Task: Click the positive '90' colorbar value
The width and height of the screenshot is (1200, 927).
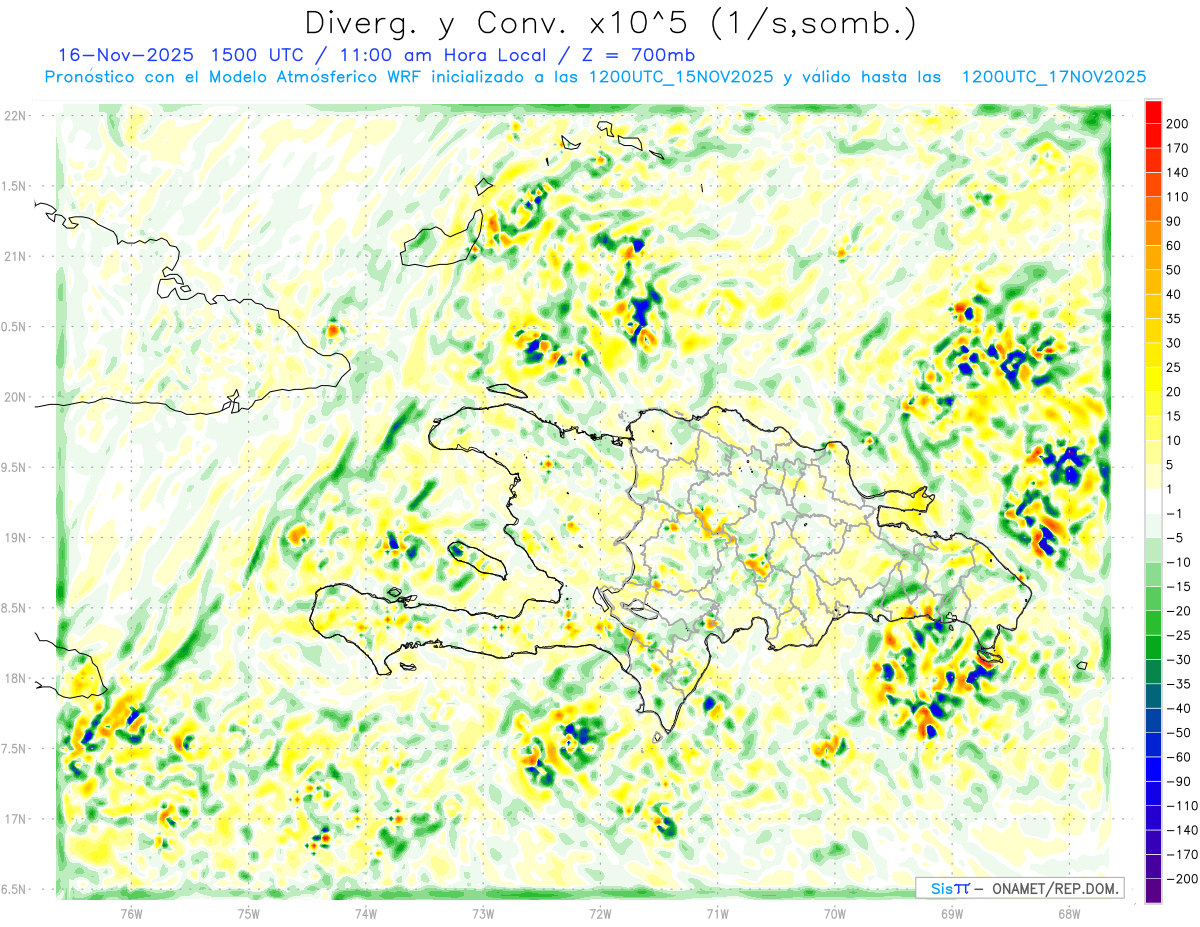Action: 1174,221
